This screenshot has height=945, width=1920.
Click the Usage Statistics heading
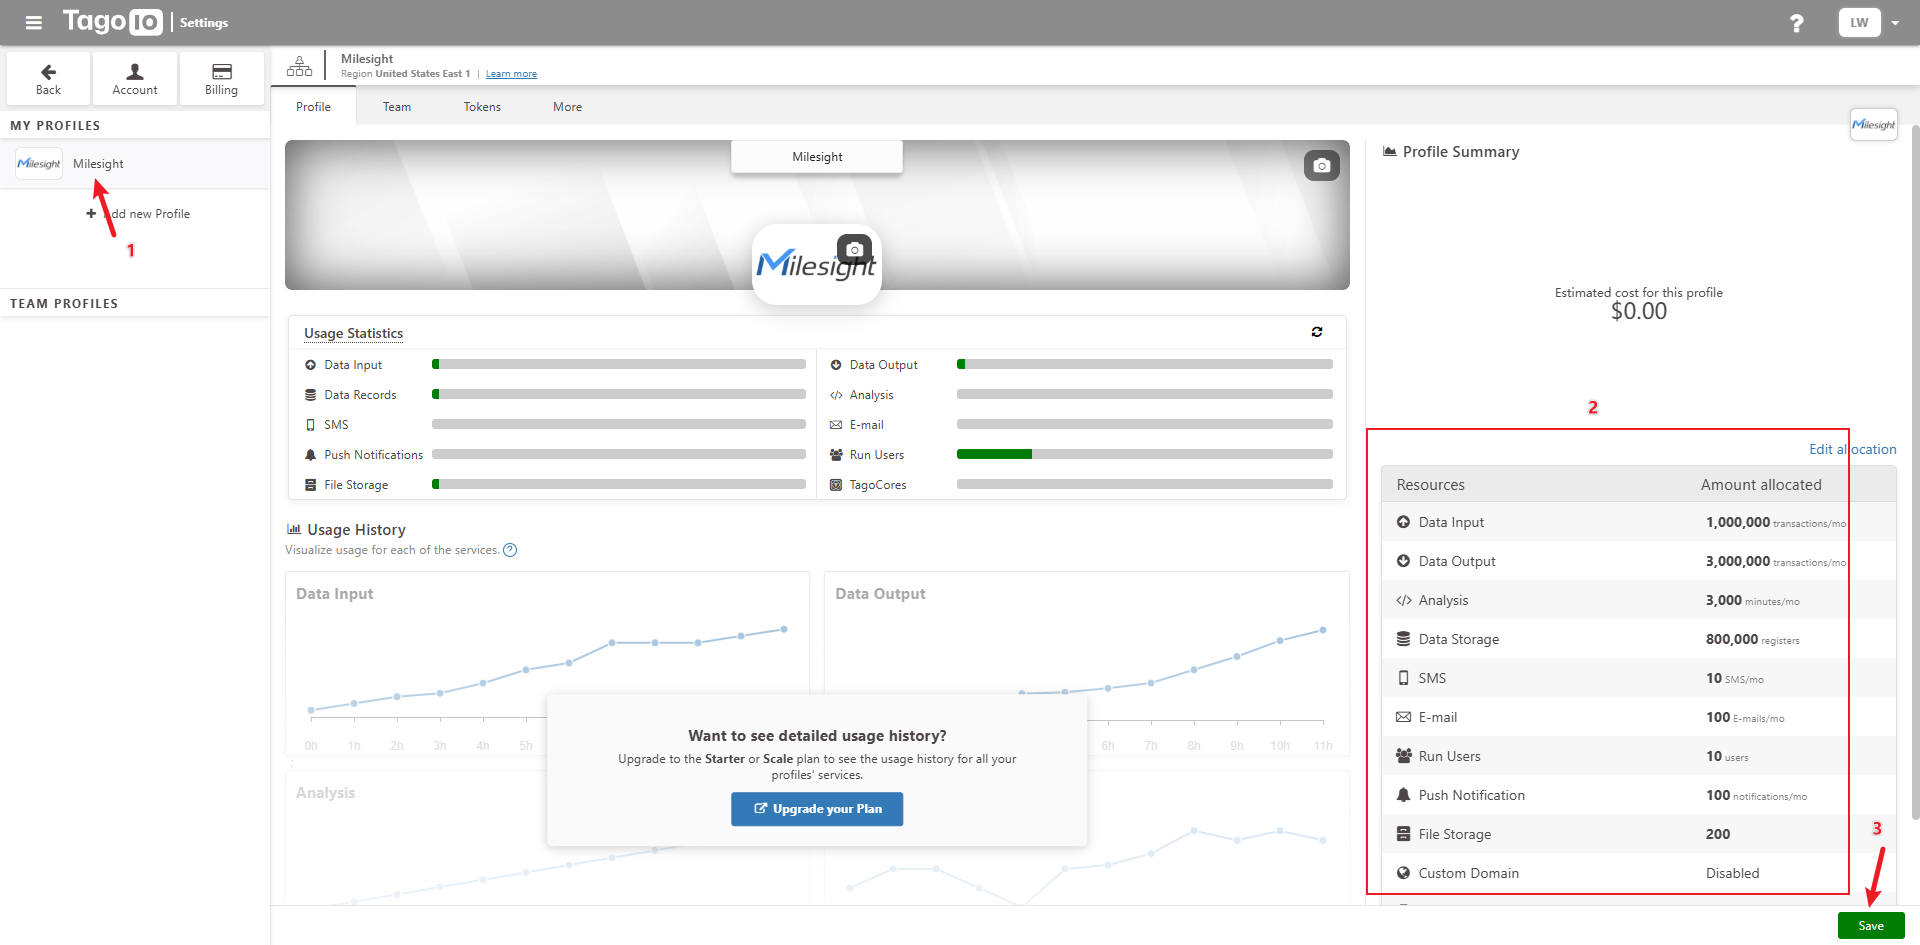coord(354,333)
